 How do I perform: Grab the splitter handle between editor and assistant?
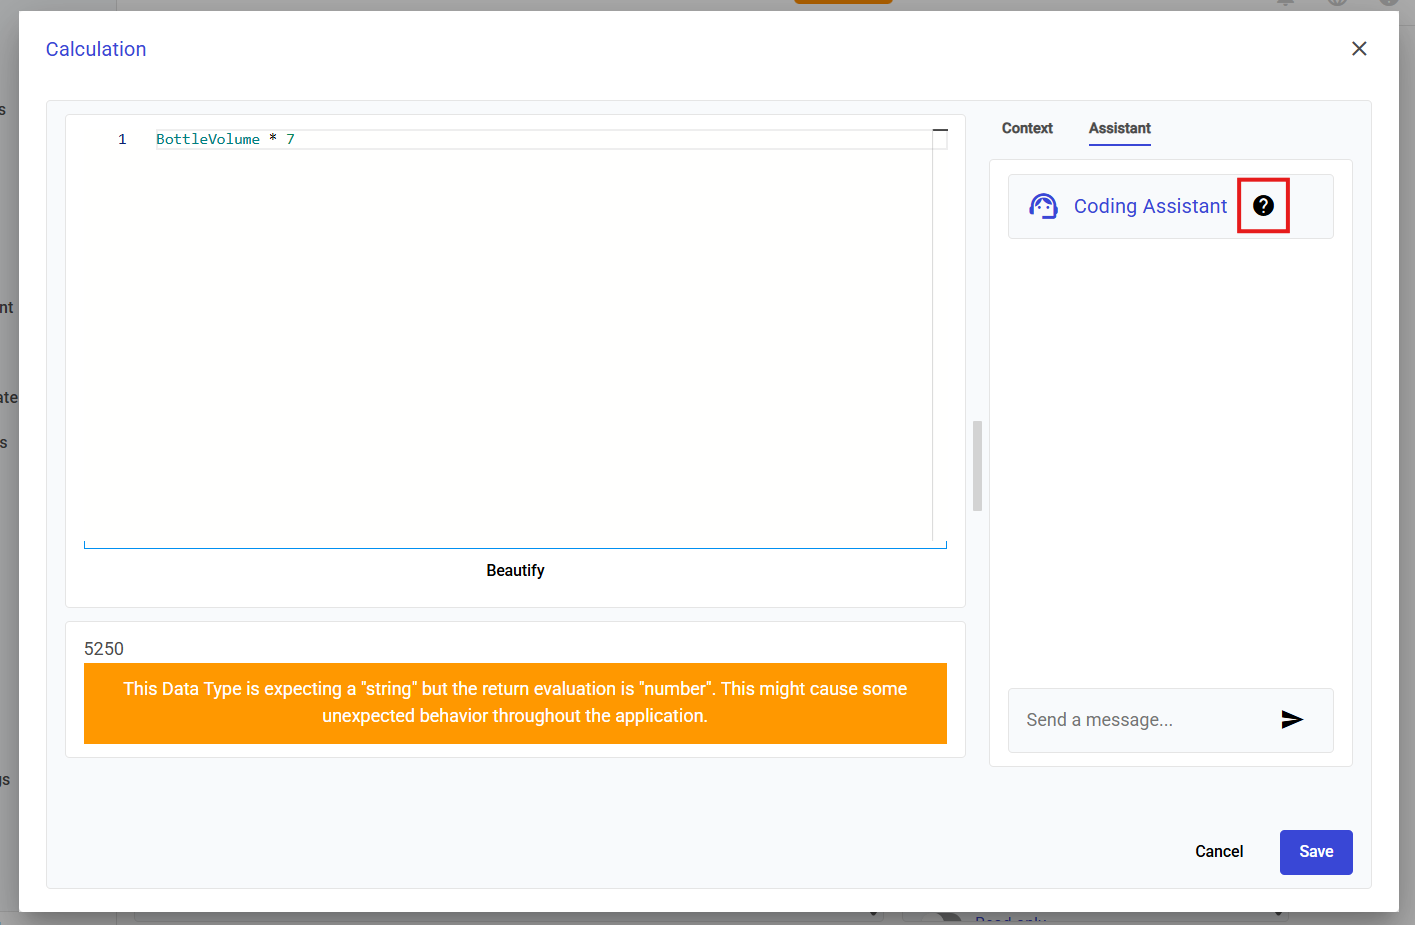(x=977, y=465)
